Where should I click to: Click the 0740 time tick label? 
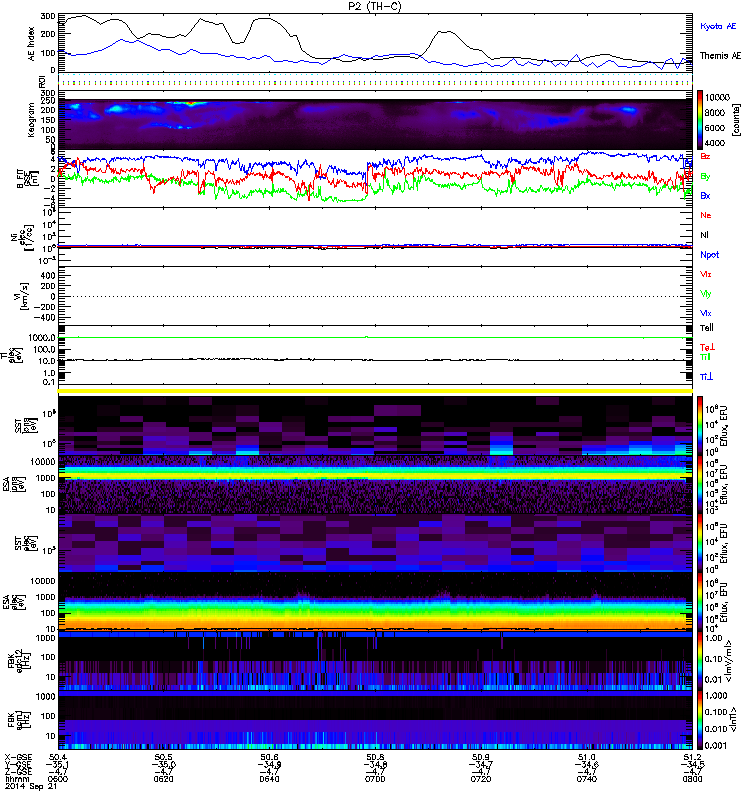587,779
